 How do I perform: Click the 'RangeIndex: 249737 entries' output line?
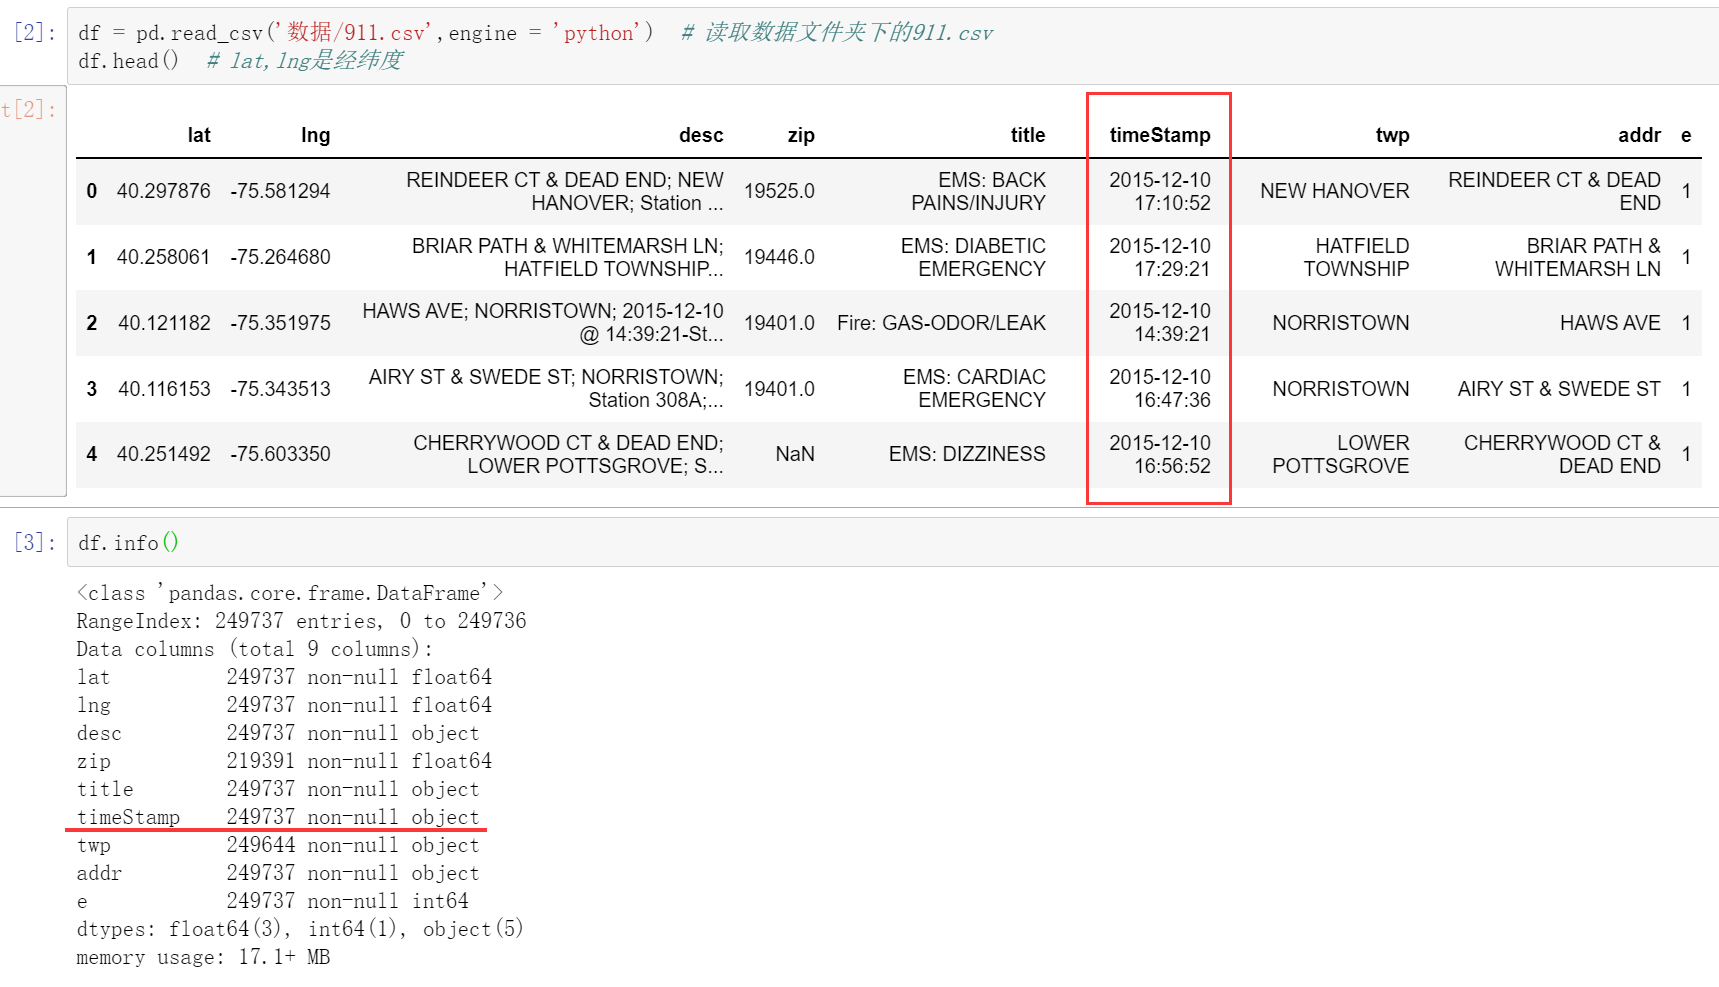point(301,621)
